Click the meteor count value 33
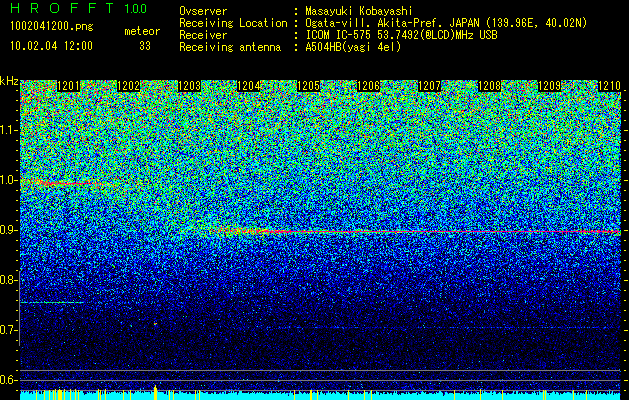629x400 pixels. pos(145,46)
